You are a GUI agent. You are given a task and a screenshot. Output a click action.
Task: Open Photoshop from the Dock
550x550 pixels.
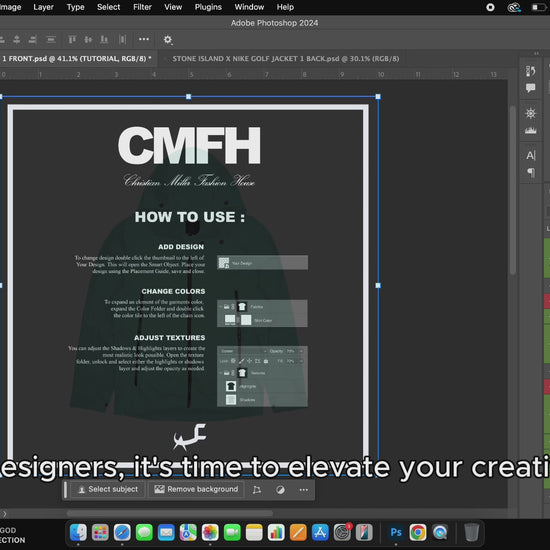point(396,532)
